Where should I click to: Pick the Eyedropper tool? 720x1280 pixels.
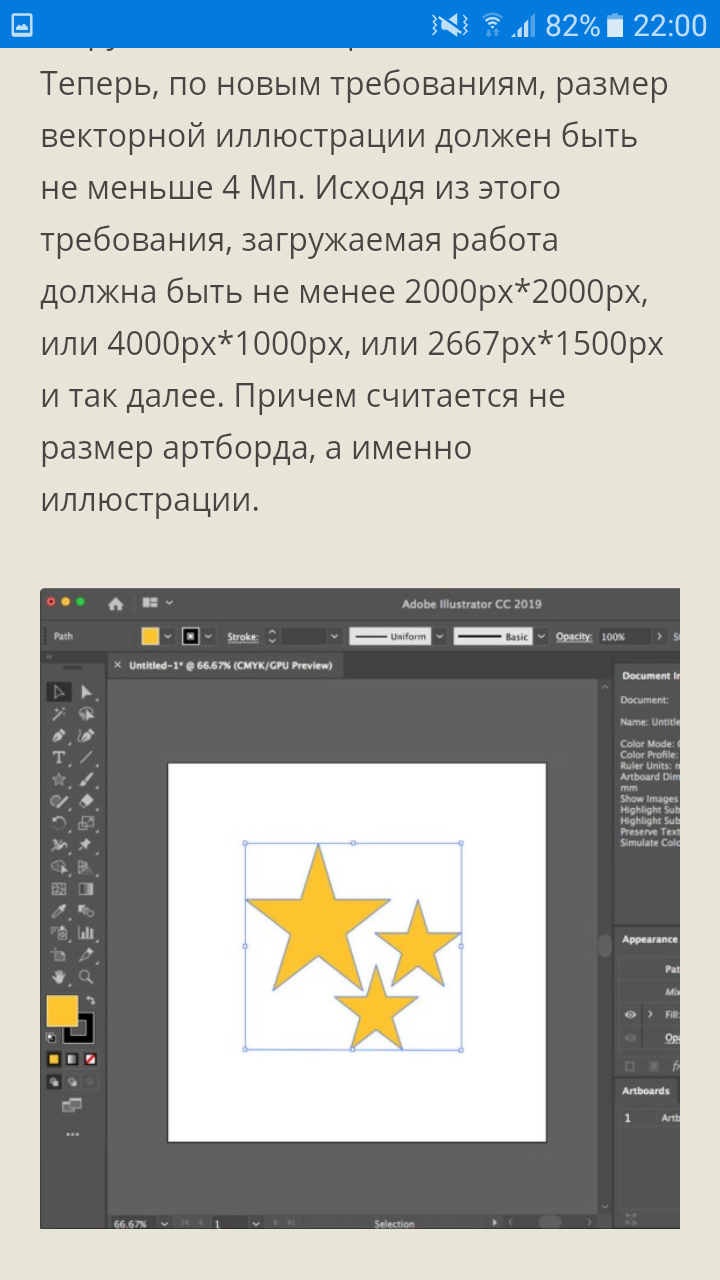(x=58, y=910)
